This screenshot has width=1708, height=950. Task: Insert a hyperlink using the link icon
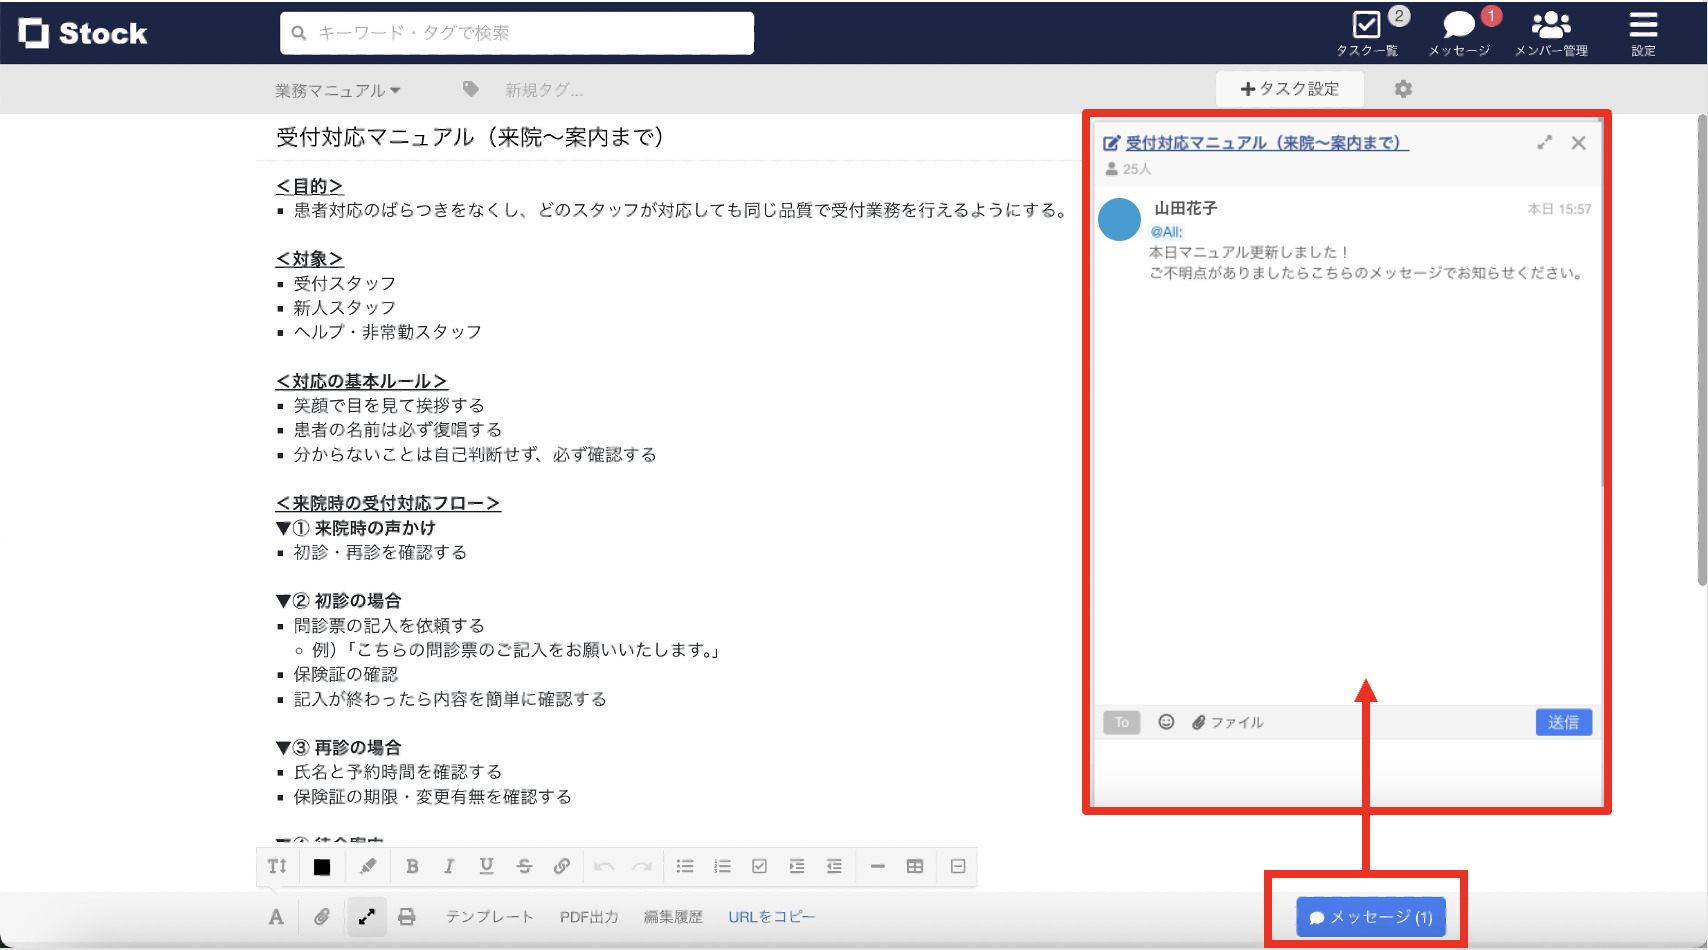click(x=561, y=866)
